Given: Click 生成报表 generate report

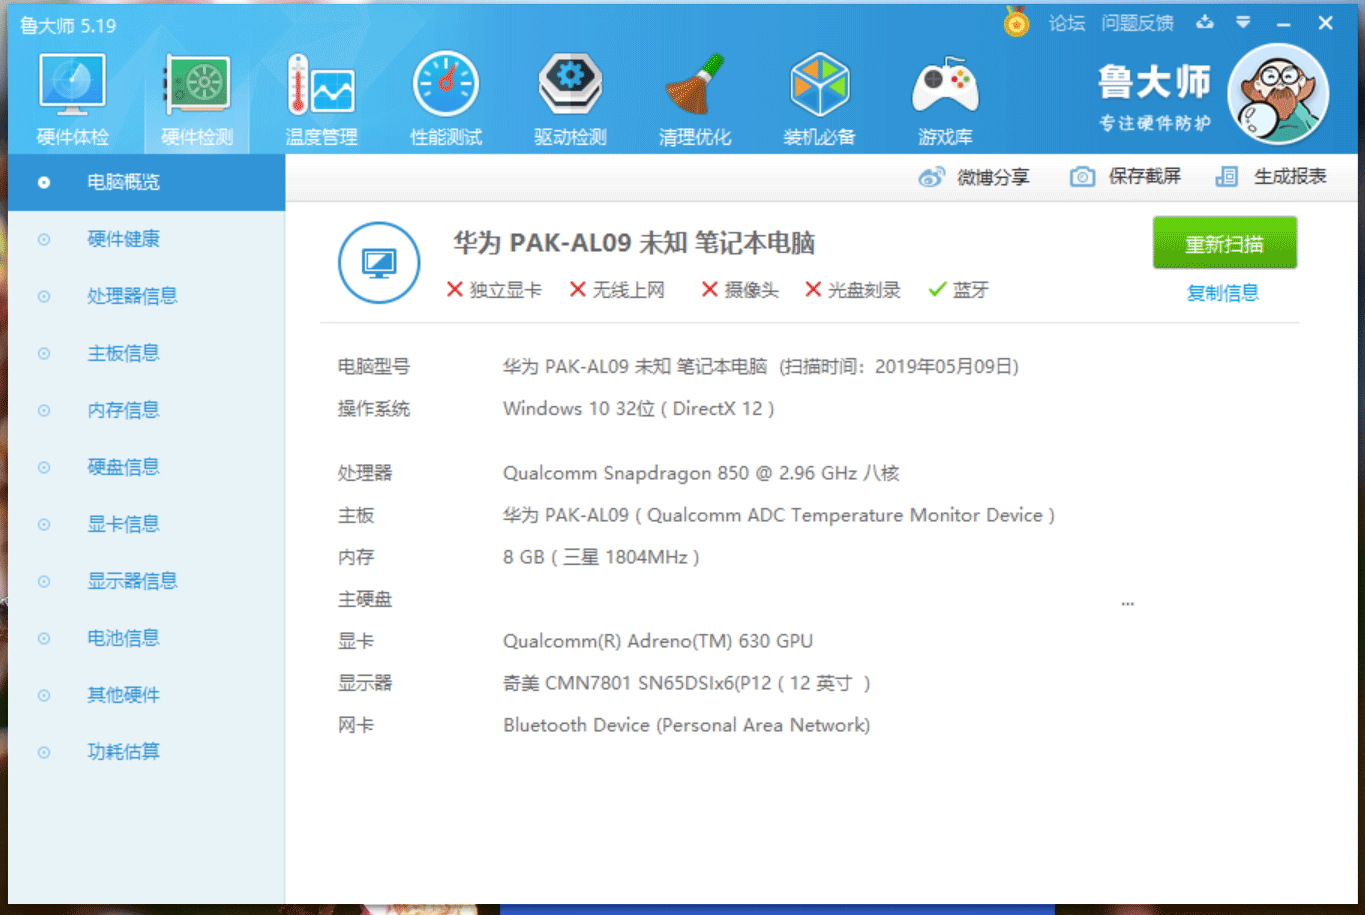Looking at the screenshot, I should 1271,177.
